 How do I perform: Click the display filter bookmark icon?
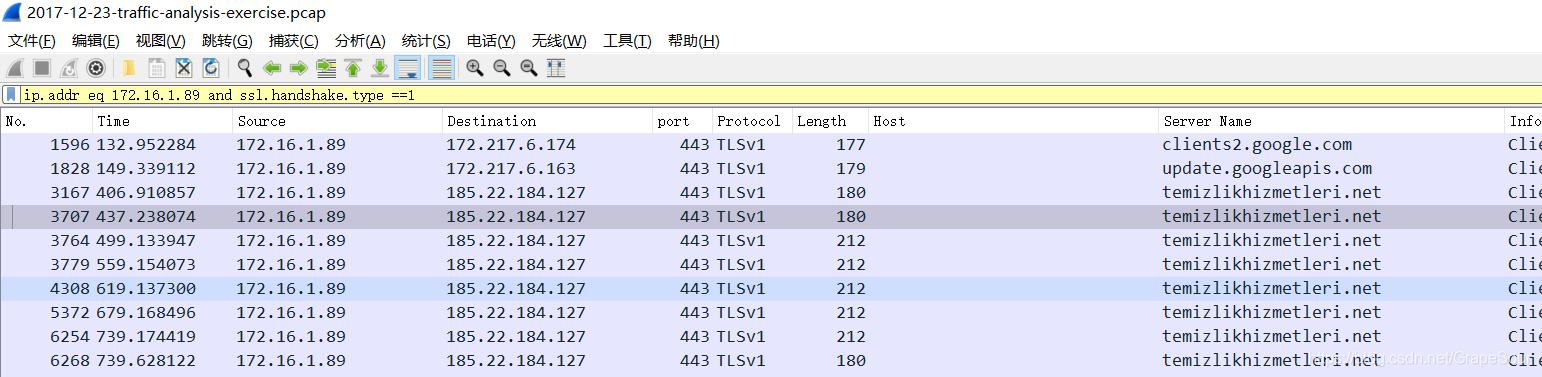click(x=10, y=95)
